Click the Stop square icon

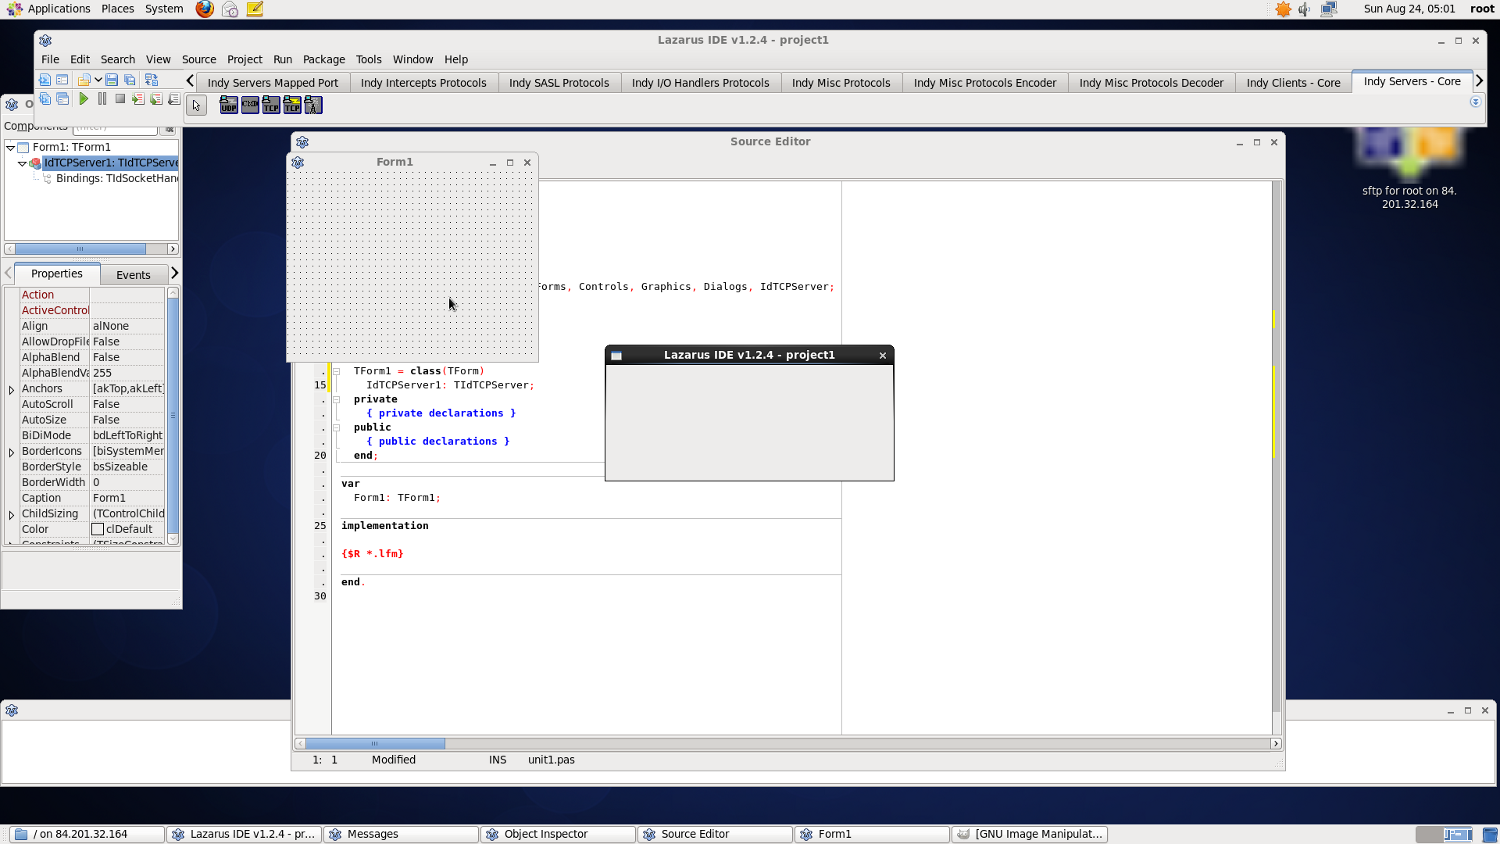coord(120,99)
